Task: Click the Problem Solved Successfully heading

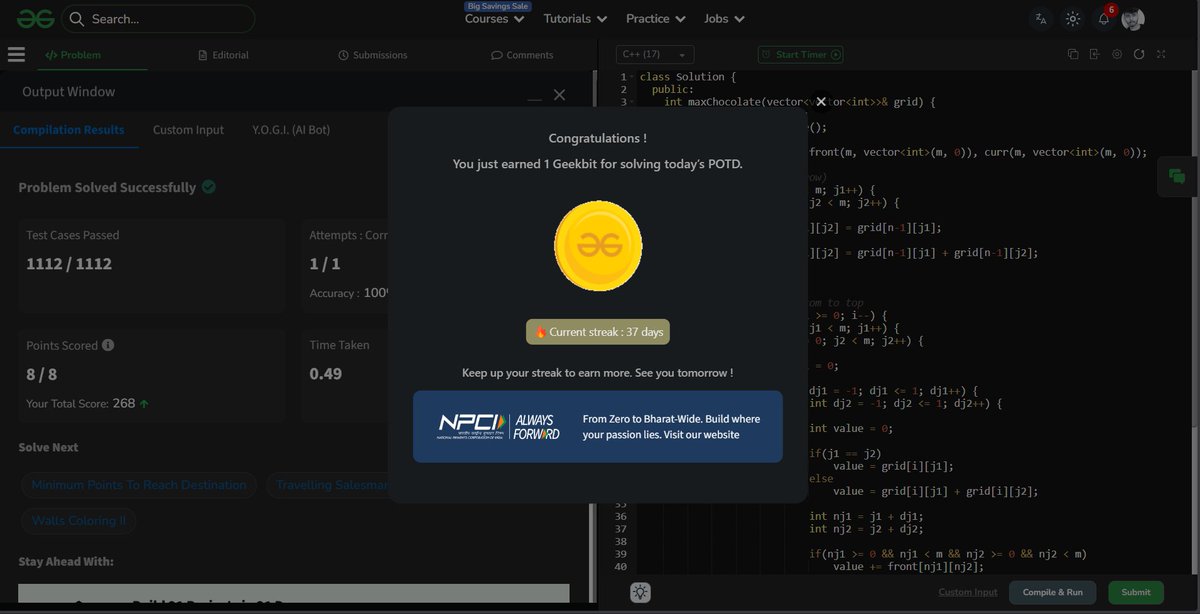Action: pos(107,187)
